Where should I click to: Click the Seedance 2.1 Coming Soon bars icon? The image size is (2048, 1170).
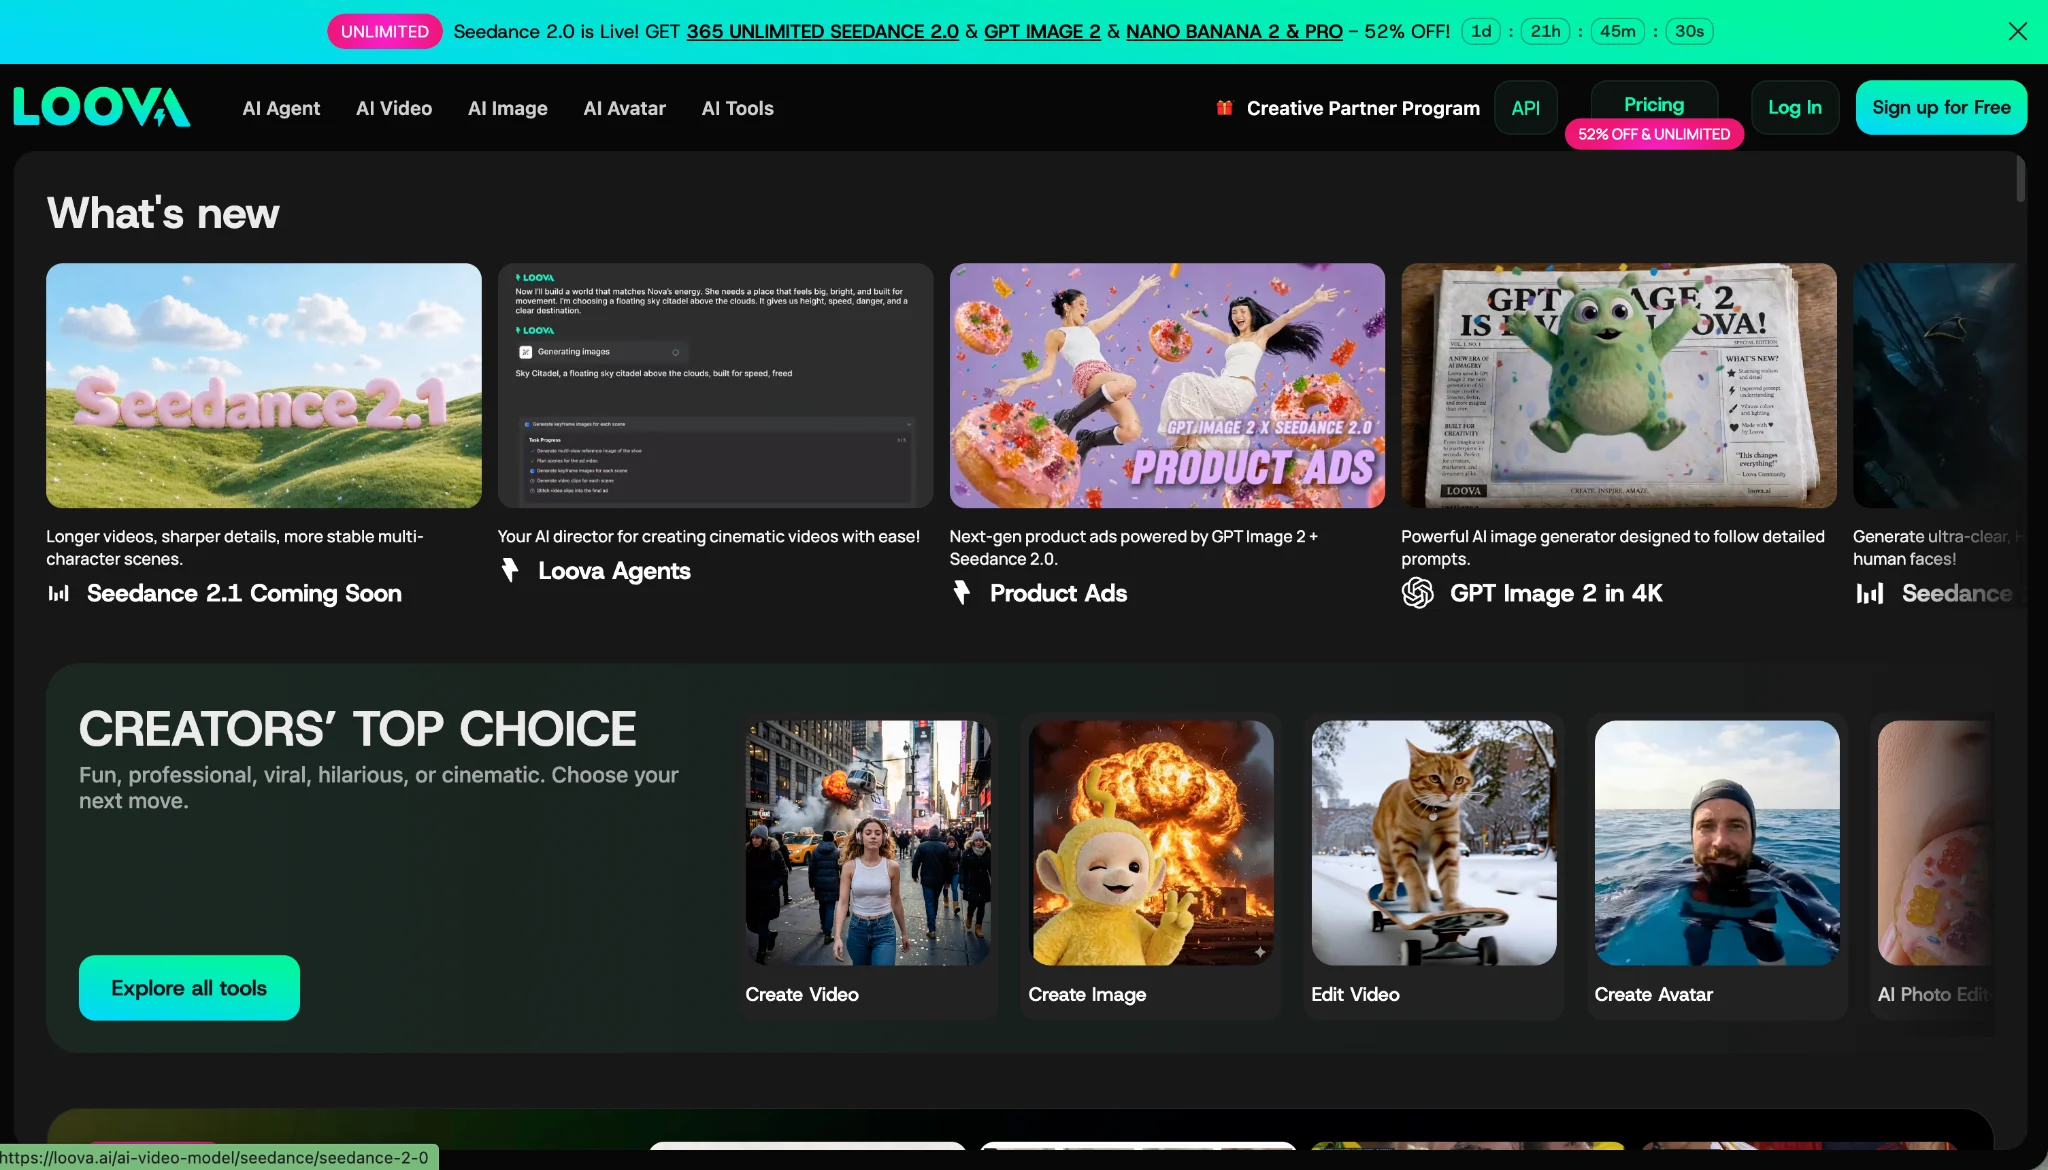(x=59, y=593)
